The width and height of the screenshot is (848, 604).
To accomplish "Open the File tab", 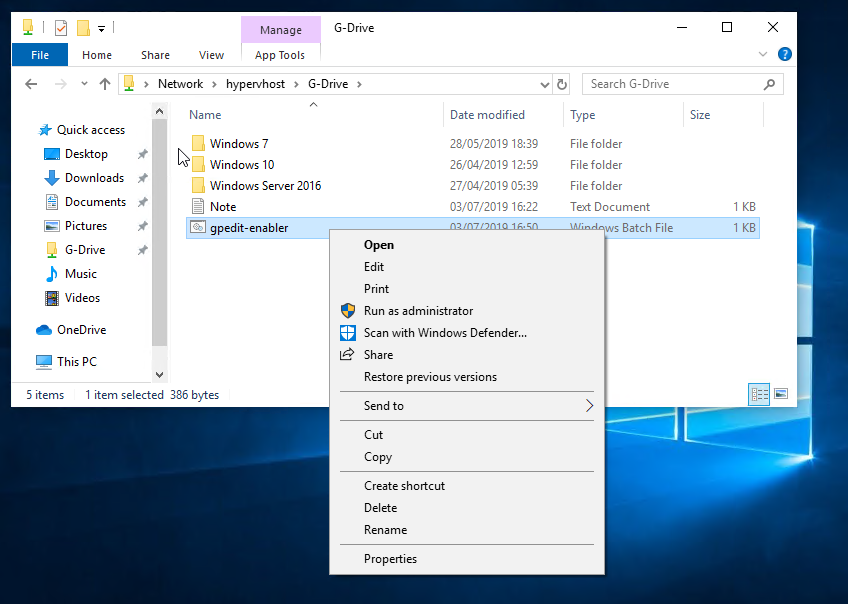I will pyautogui.click(x=40, y=55).
